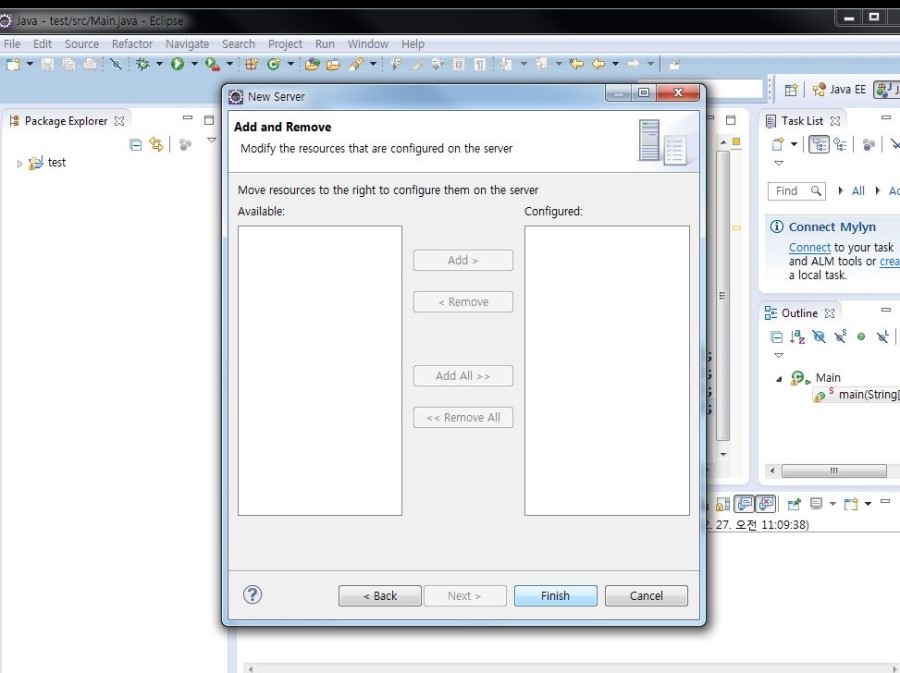Click New Task icon in Task List
Screen dimensions: 900x673
[x=778, y=145]
